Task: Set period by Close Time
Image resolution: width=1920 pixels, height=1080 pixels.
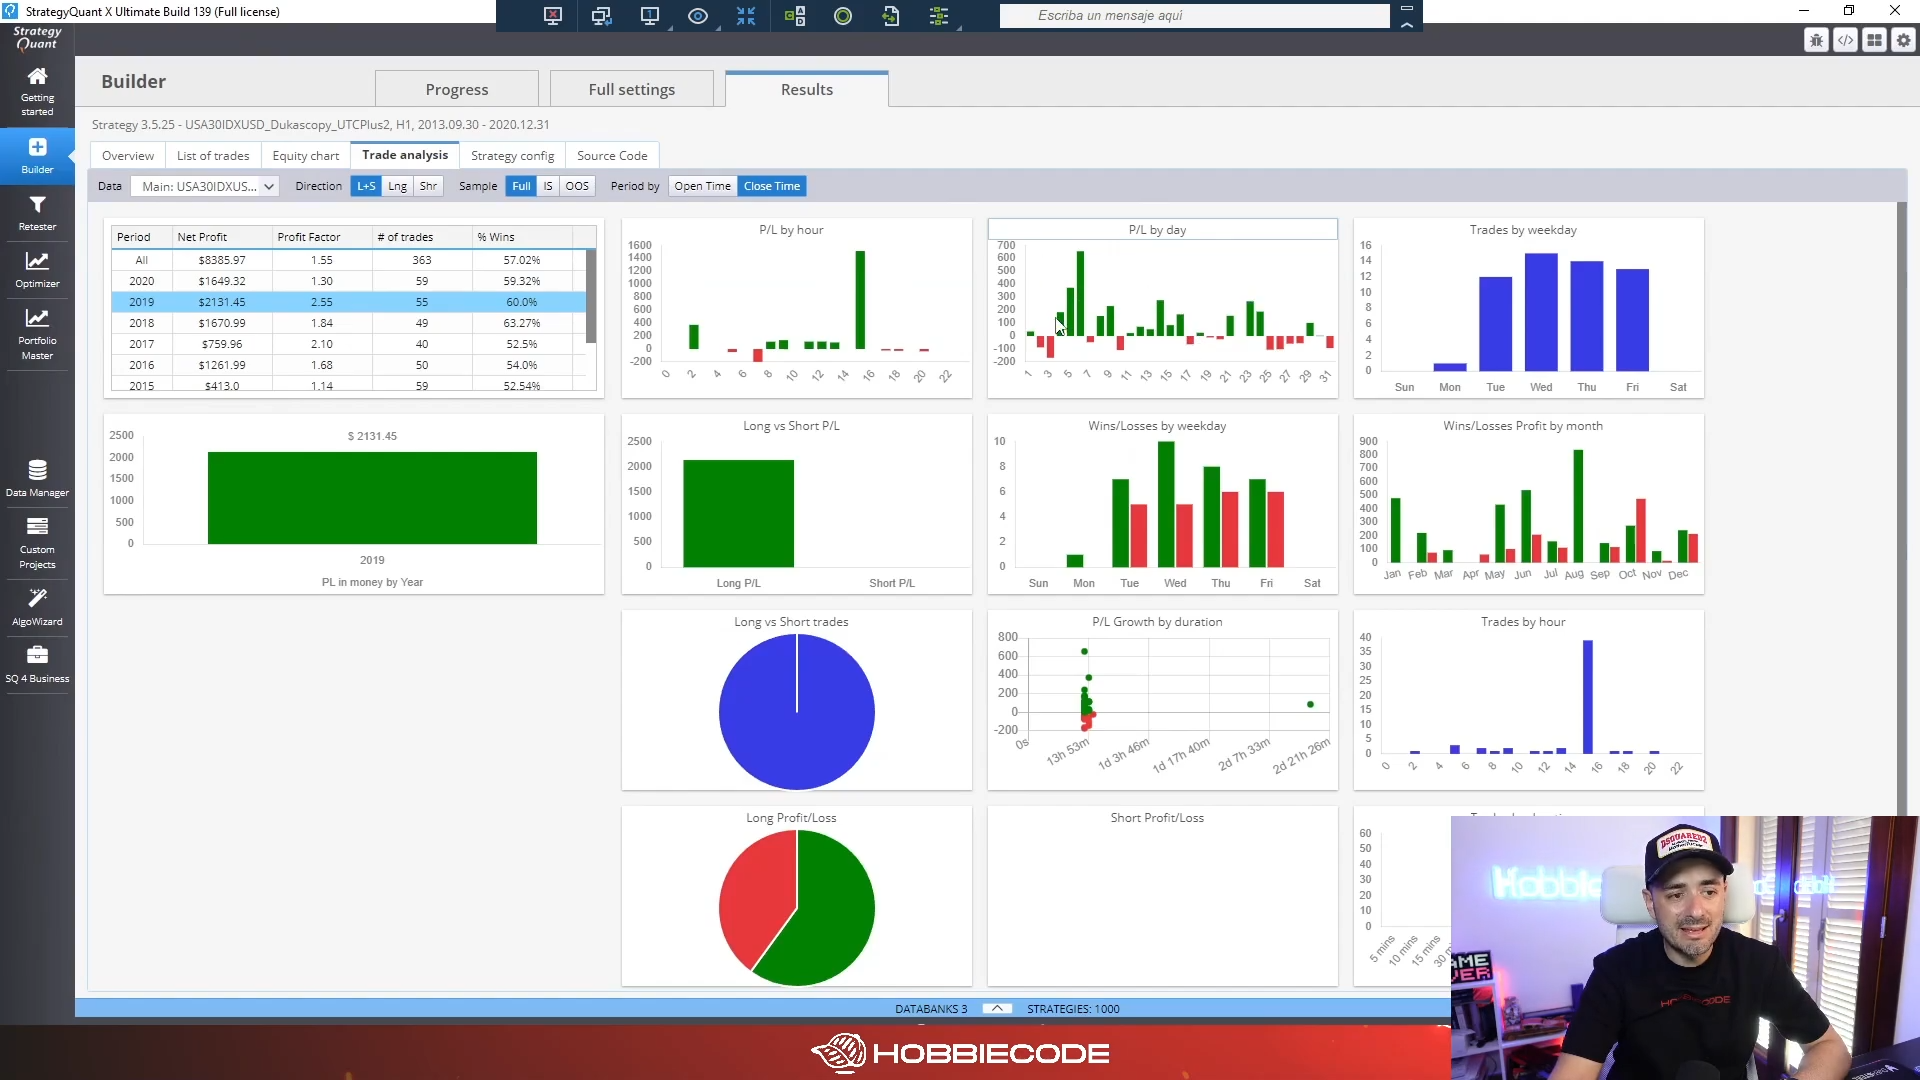Action: [771, 186]
